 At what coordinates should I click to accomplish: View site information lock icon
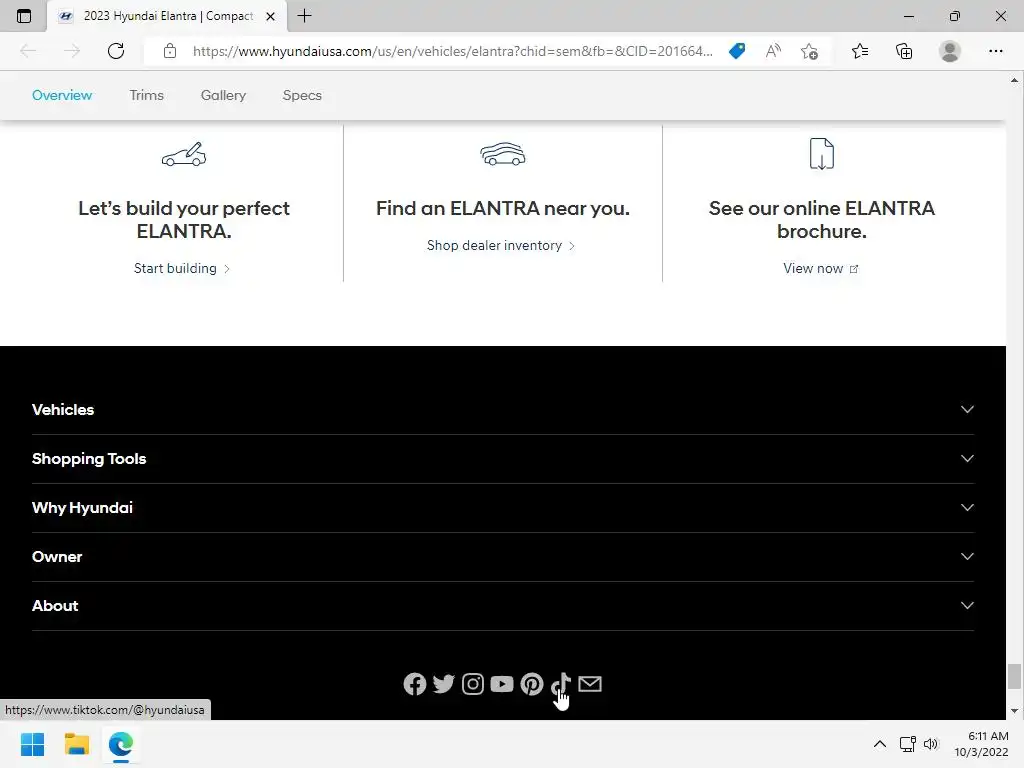coord(170,51)
